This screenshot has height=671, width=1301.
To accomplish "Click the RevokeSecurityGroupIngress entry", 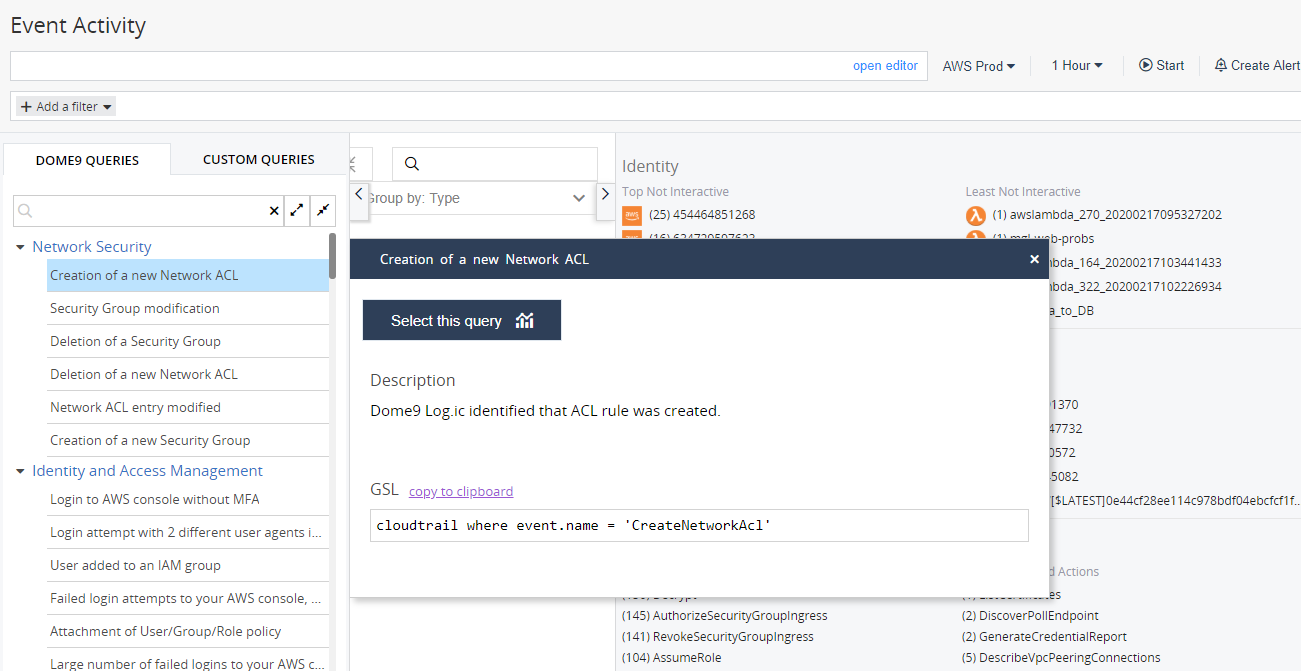I will click(x=718, y=637).
